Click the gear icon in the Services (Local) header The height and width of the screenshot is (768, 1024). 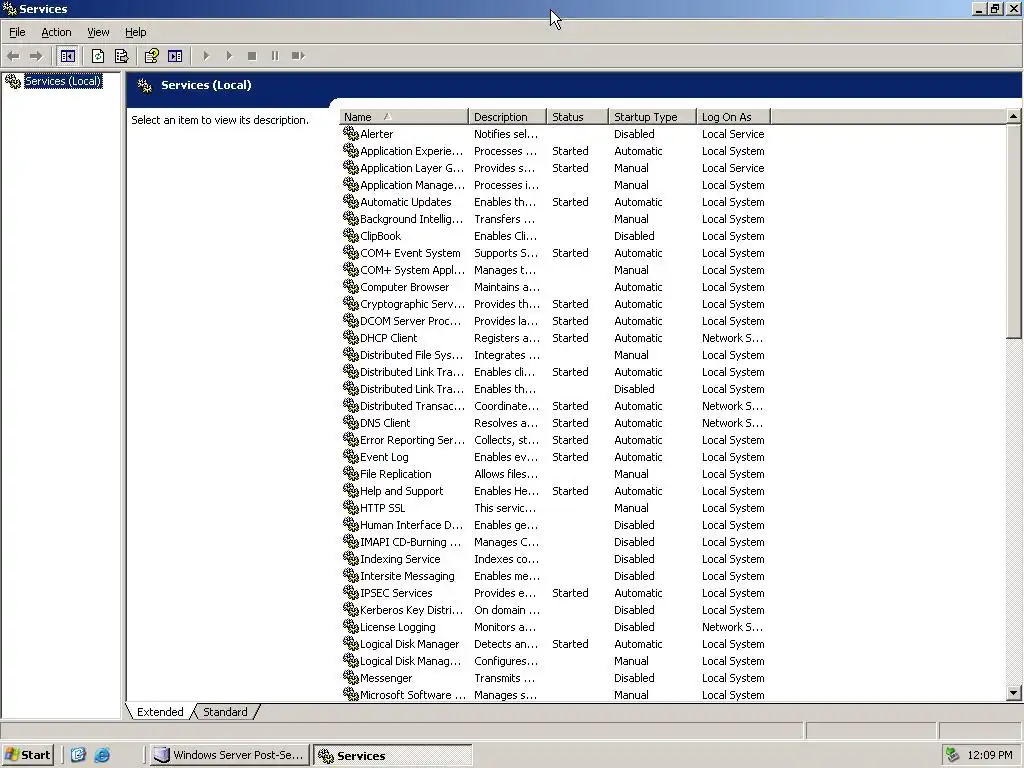tap(145, 85)
